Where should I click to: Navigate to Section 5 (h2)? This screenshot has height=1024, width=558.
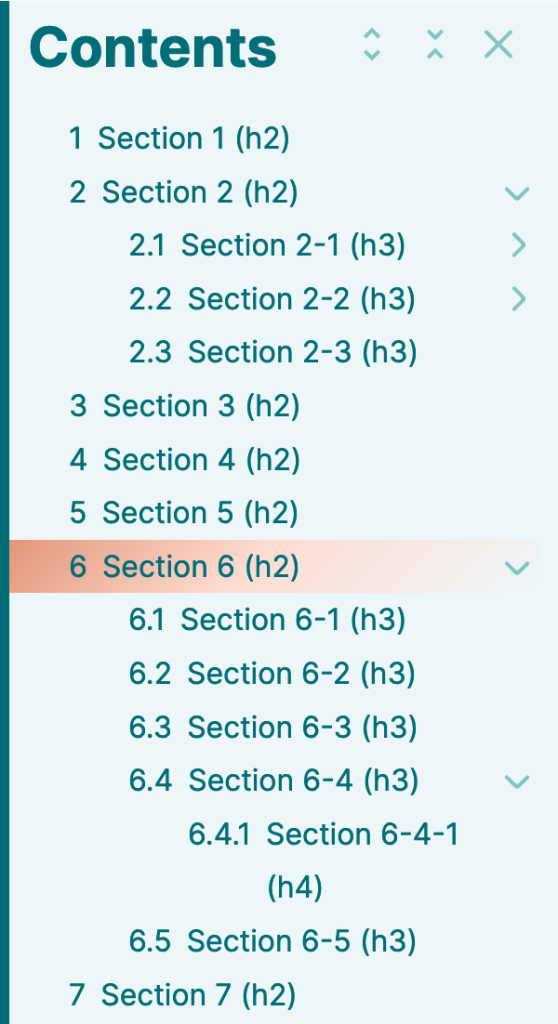coord(184,513)
